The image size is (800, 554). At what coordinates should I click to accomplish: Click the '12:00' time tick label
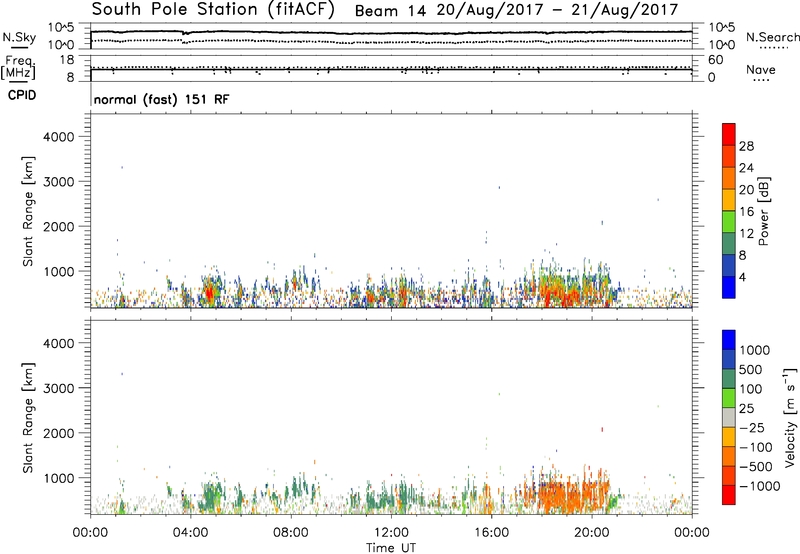coord(391,533)
